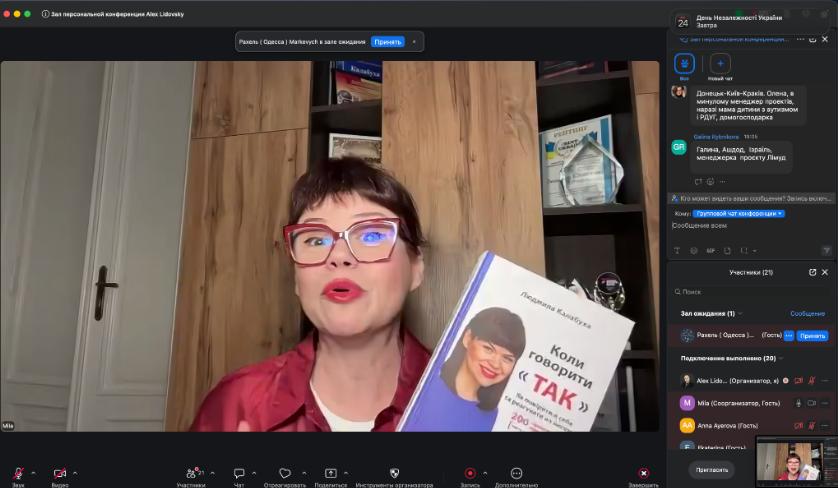Admit waiting guest via banner Принять button
This screenshot has height=488, width=838.
(x=387, y=42)
